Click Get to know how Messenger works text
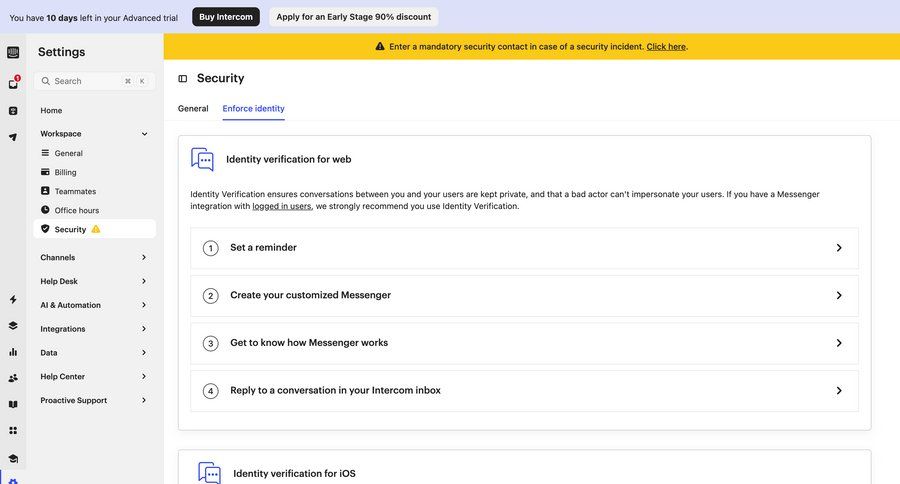This screenshot has width=900, height=484. click(x=309, y=343)
